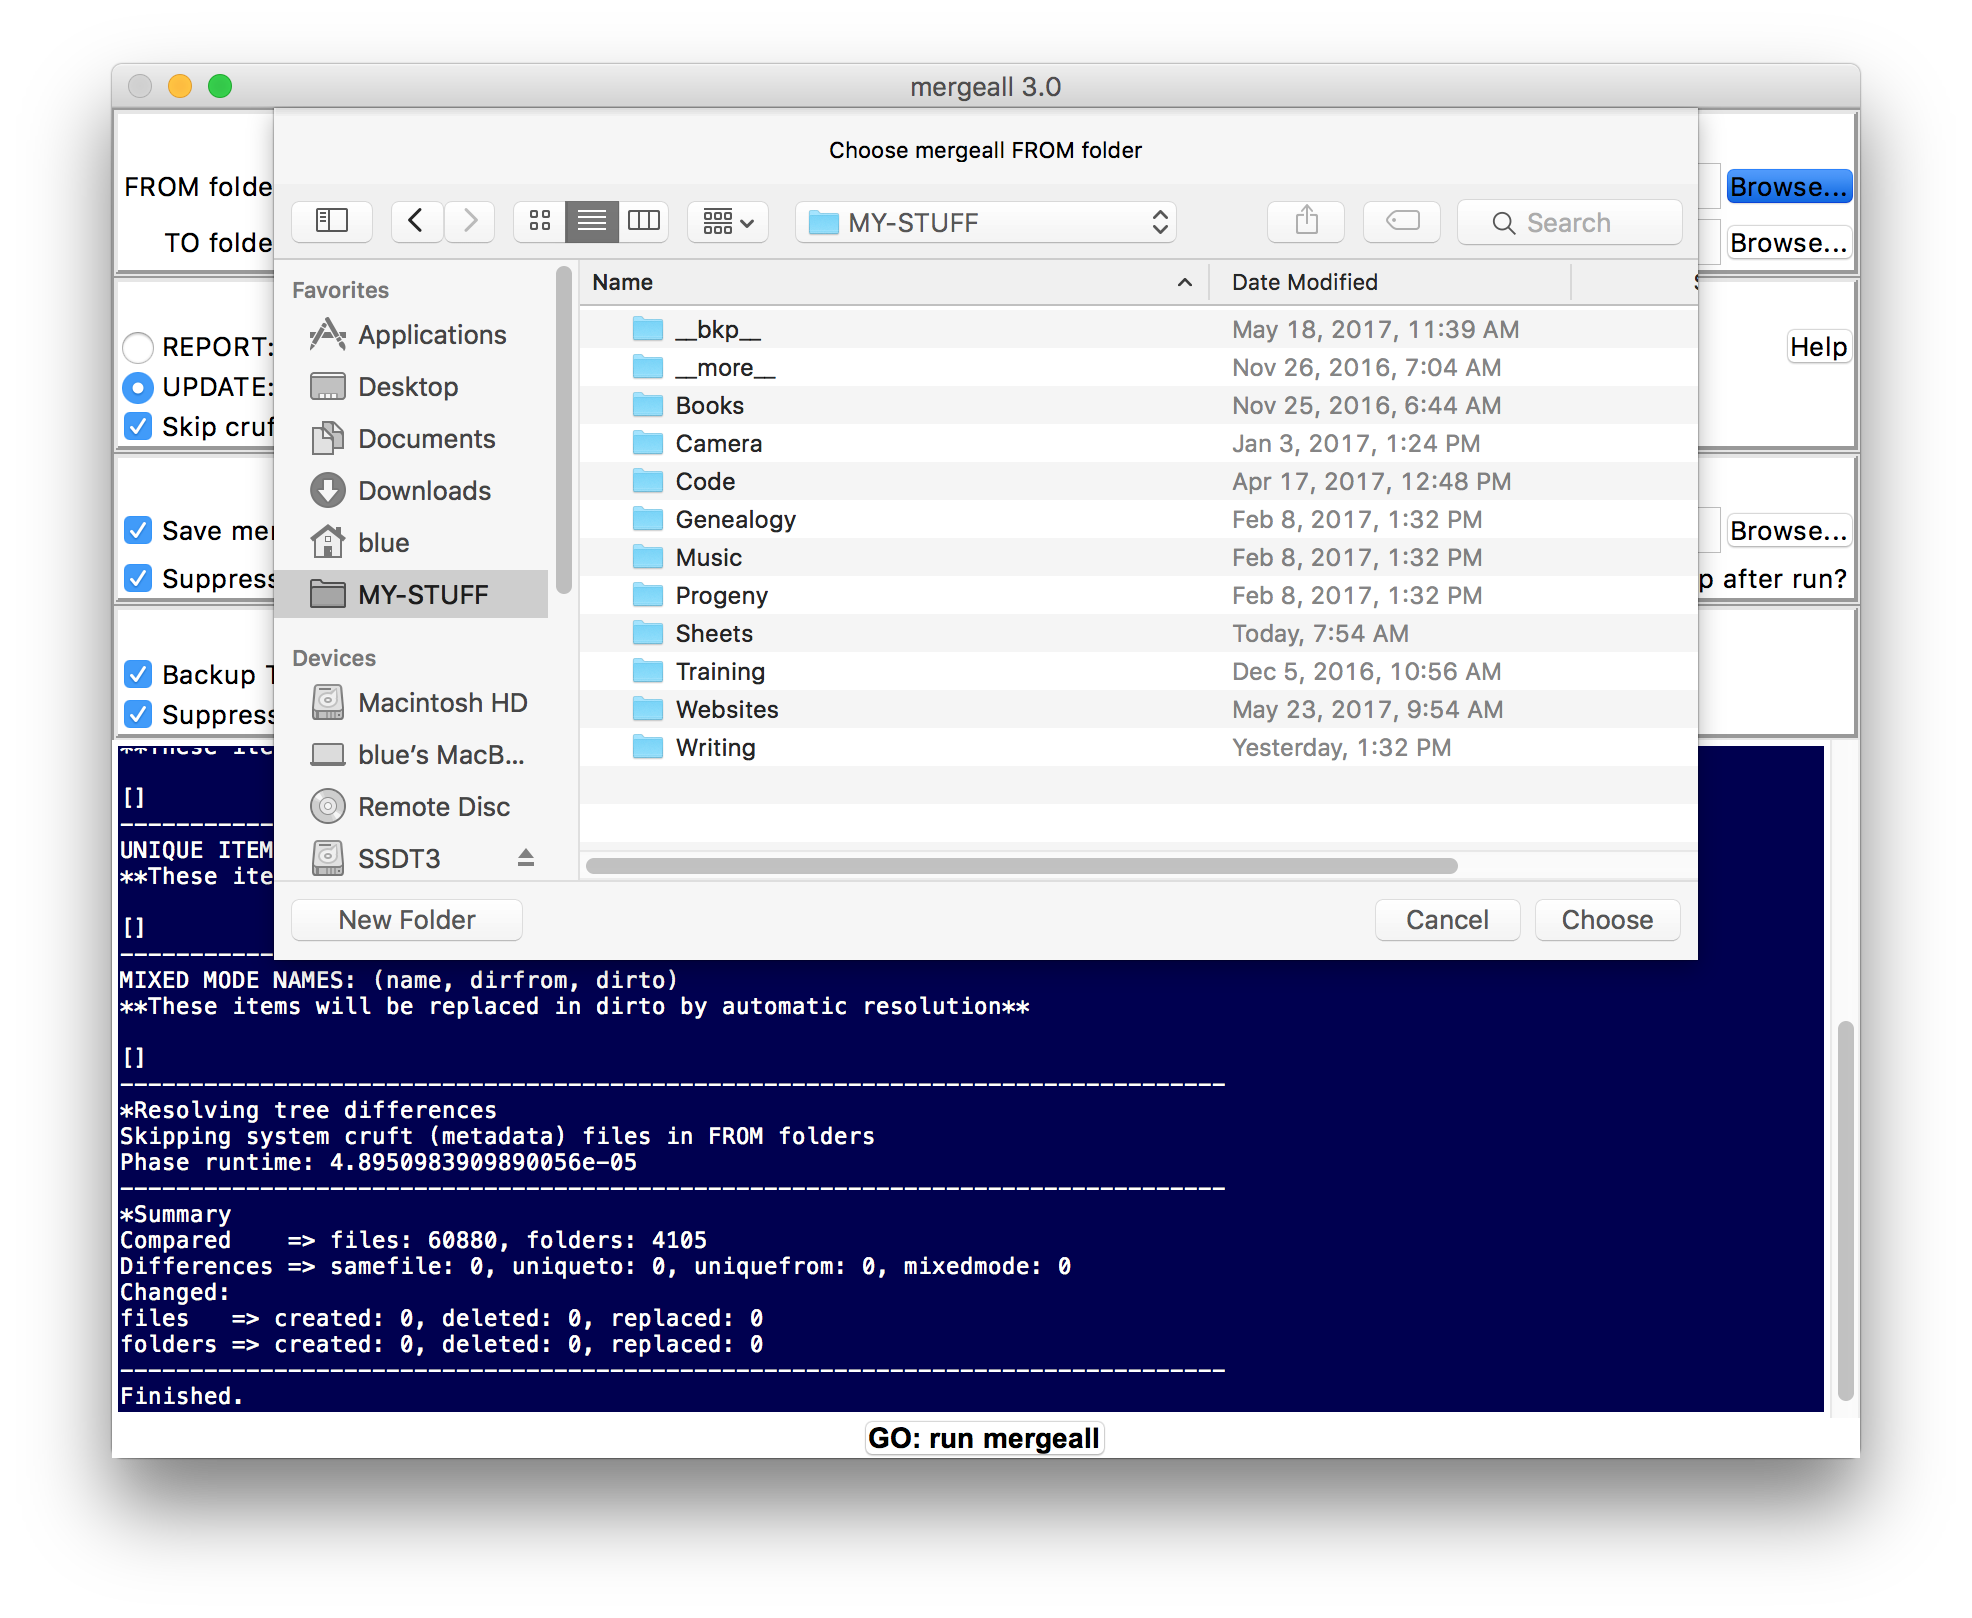Confirm with the Choose button
Viewport: 1972px width, 1618px height.
(x=1607, y=920)
